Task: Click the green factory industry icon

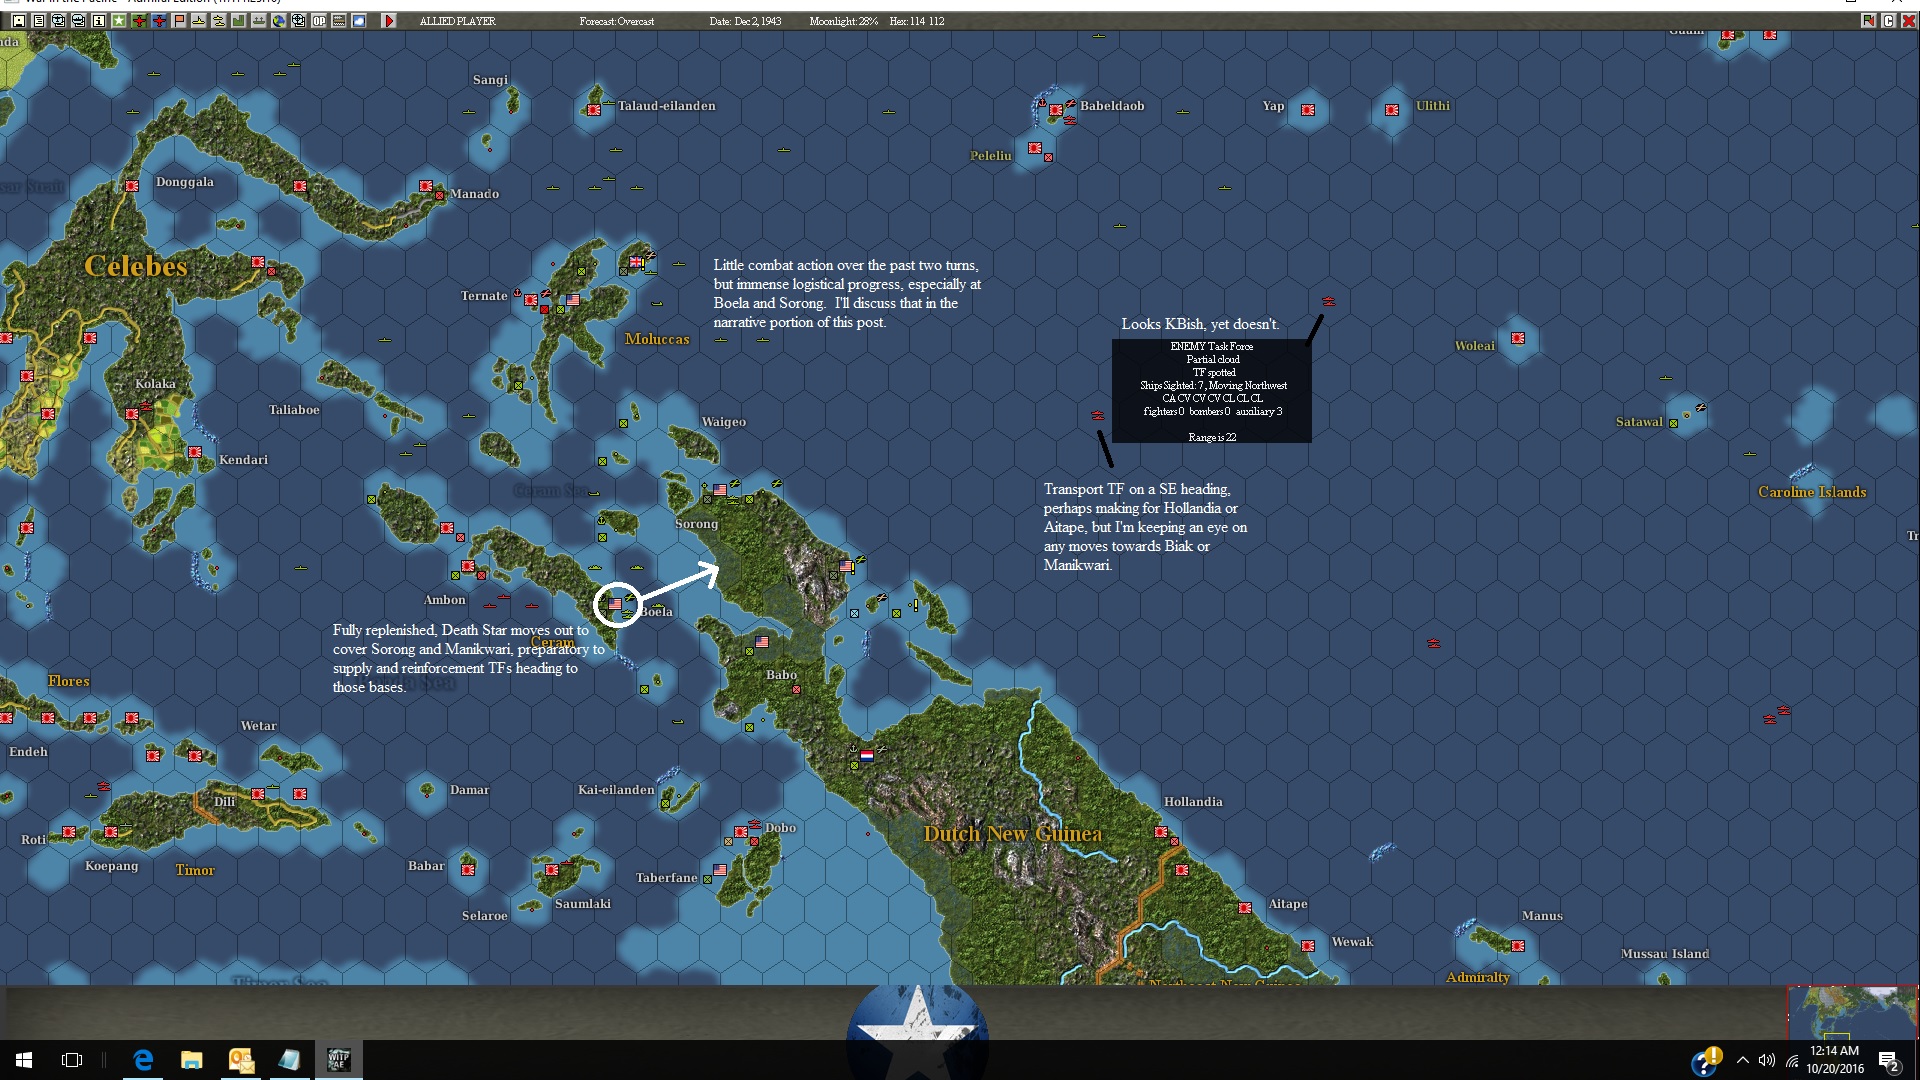Action: [x=238, y=20]
